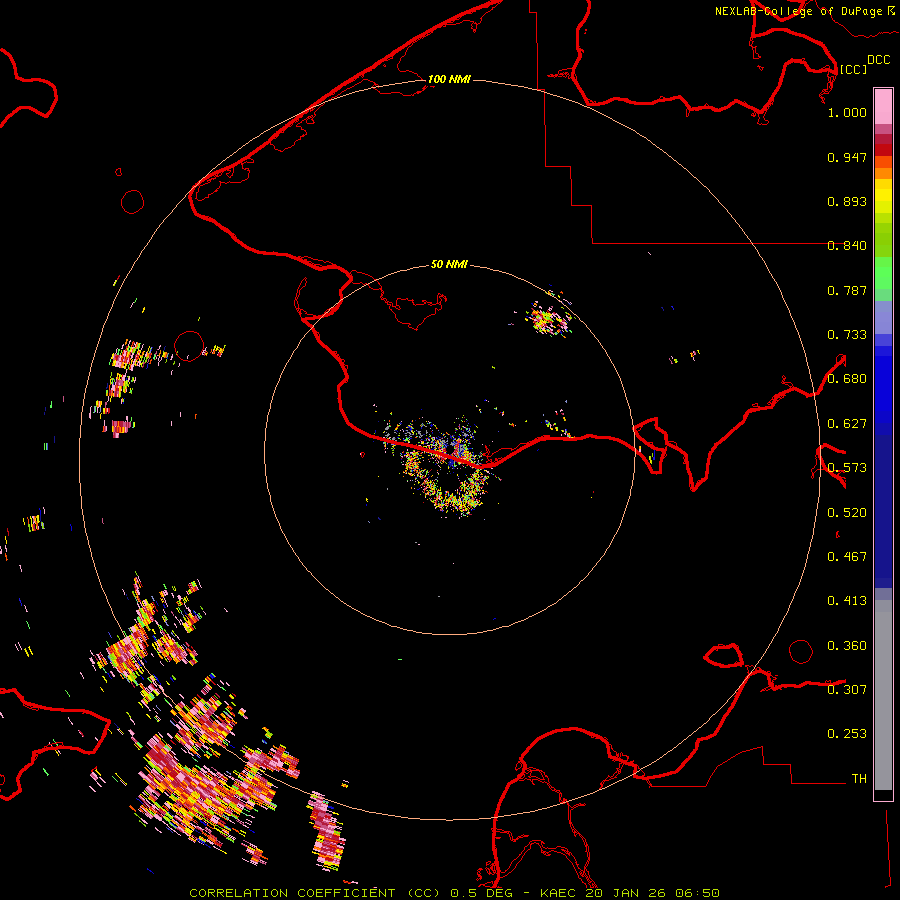Select the 1.000 value on the color scale
The width and height of the screenshot is (900, 900).
(847, 113)
